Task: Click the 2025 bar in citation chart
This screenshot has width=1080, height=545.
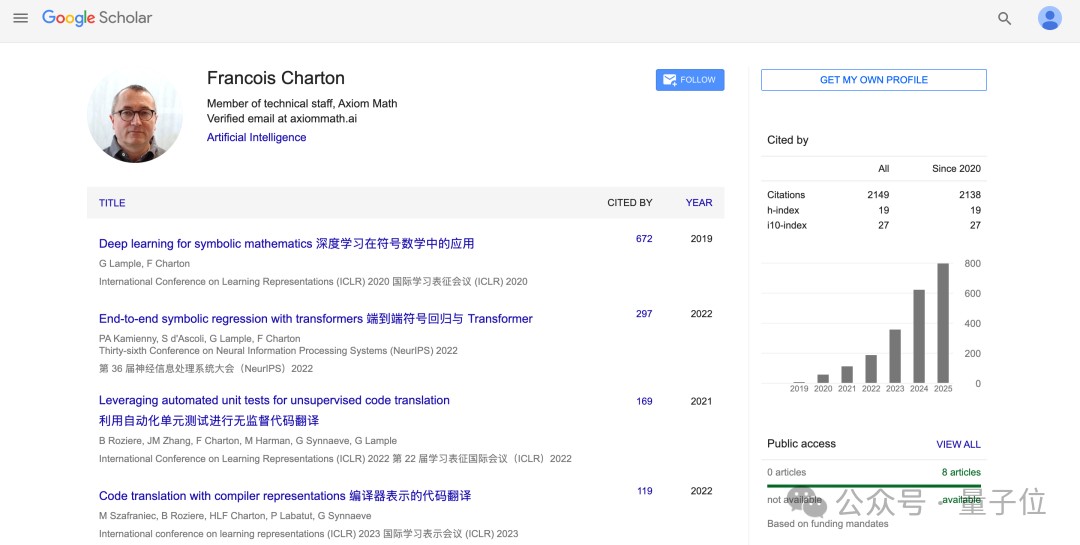Action: [943, 322]
